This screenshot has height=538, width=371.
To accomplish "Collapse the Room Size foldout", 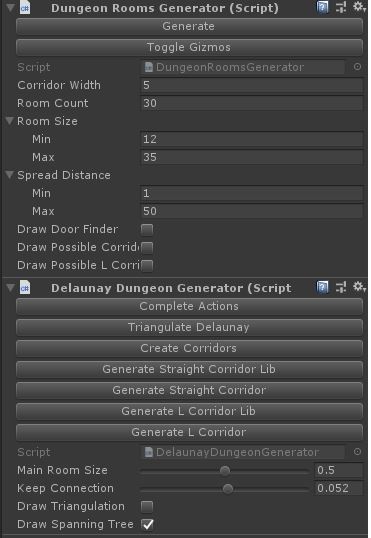I will pyautogui.click(x=10, y=121).
